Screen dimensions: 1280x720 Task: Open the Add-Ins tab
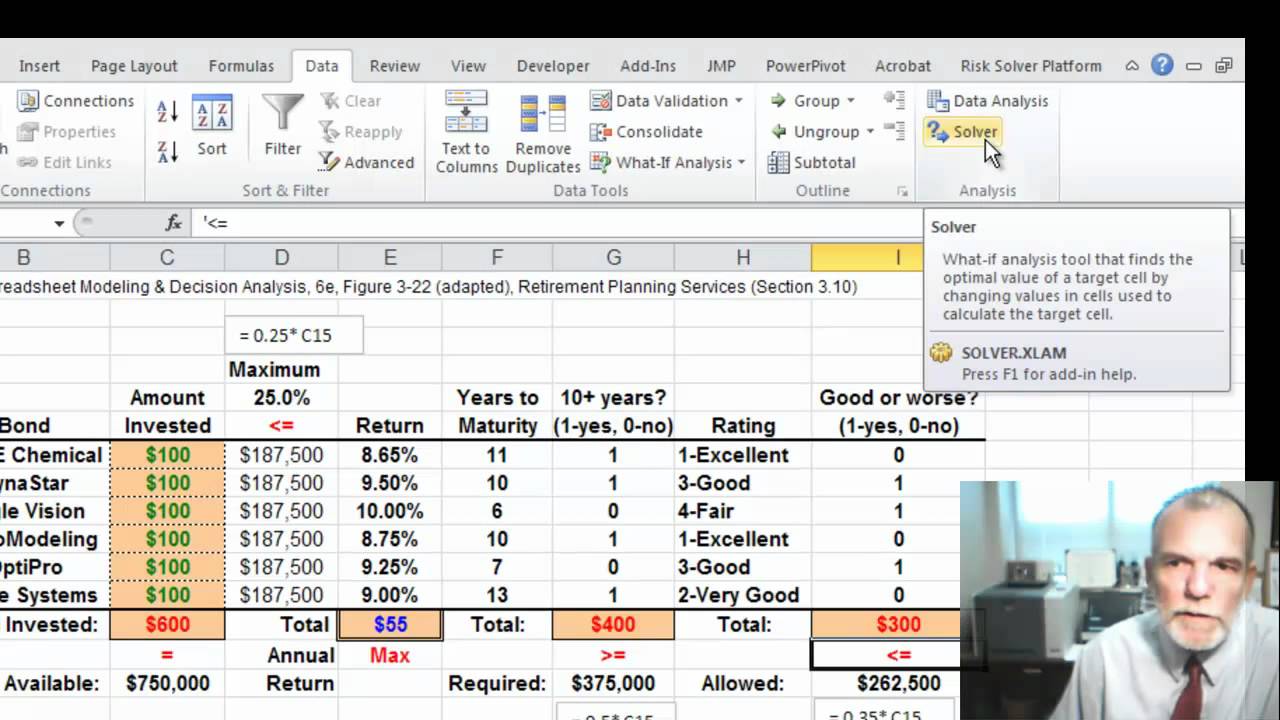(648, 65)
